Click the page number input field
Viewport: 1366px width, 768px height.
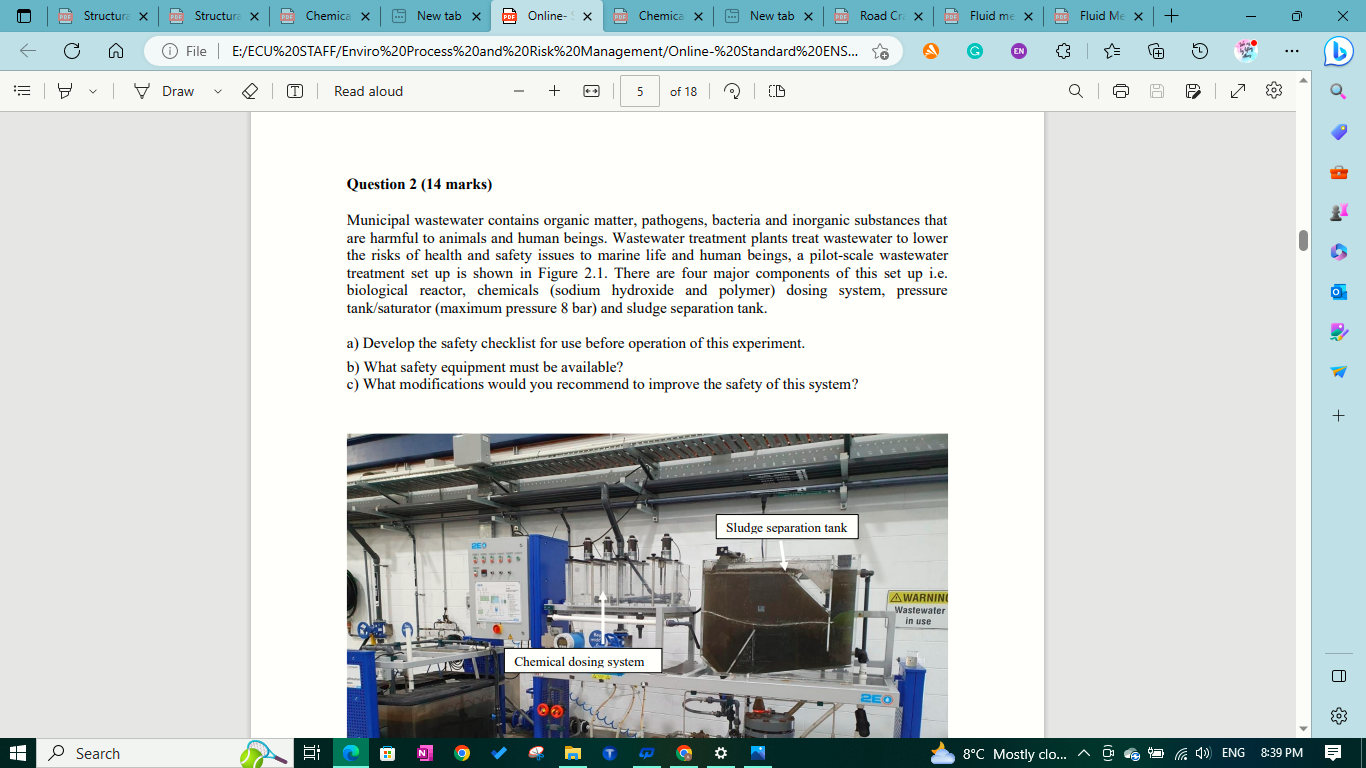tap(639, 91)
